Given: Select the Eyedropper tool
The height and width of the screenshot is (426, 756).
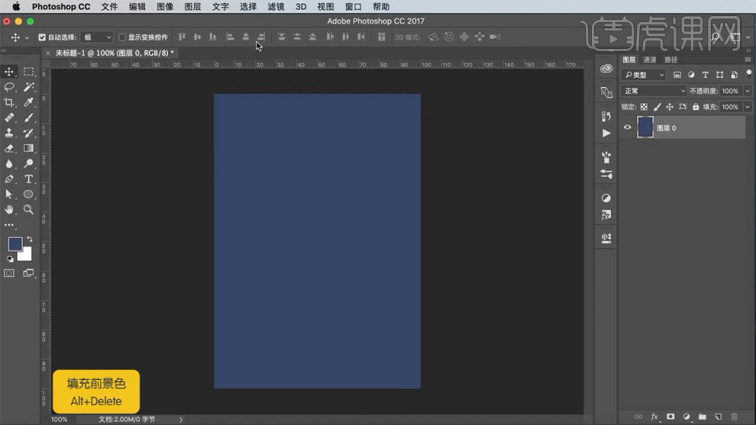Looking at the screenshot, I should pos(28,102).
